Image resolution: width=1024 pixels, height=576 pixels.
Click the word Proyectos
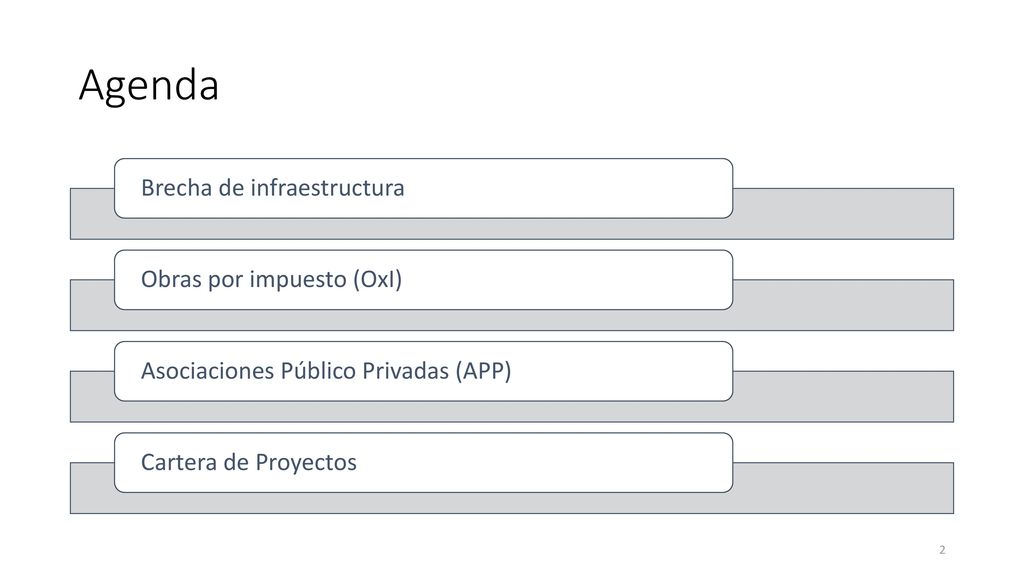tap(306, 463)
